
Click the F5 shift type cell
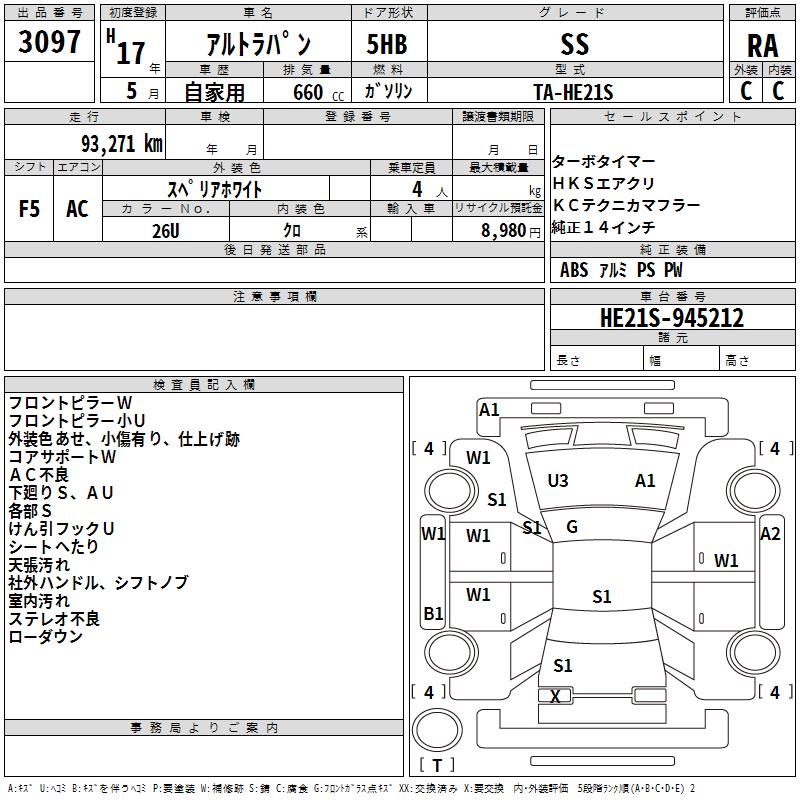tap(29, 209)
